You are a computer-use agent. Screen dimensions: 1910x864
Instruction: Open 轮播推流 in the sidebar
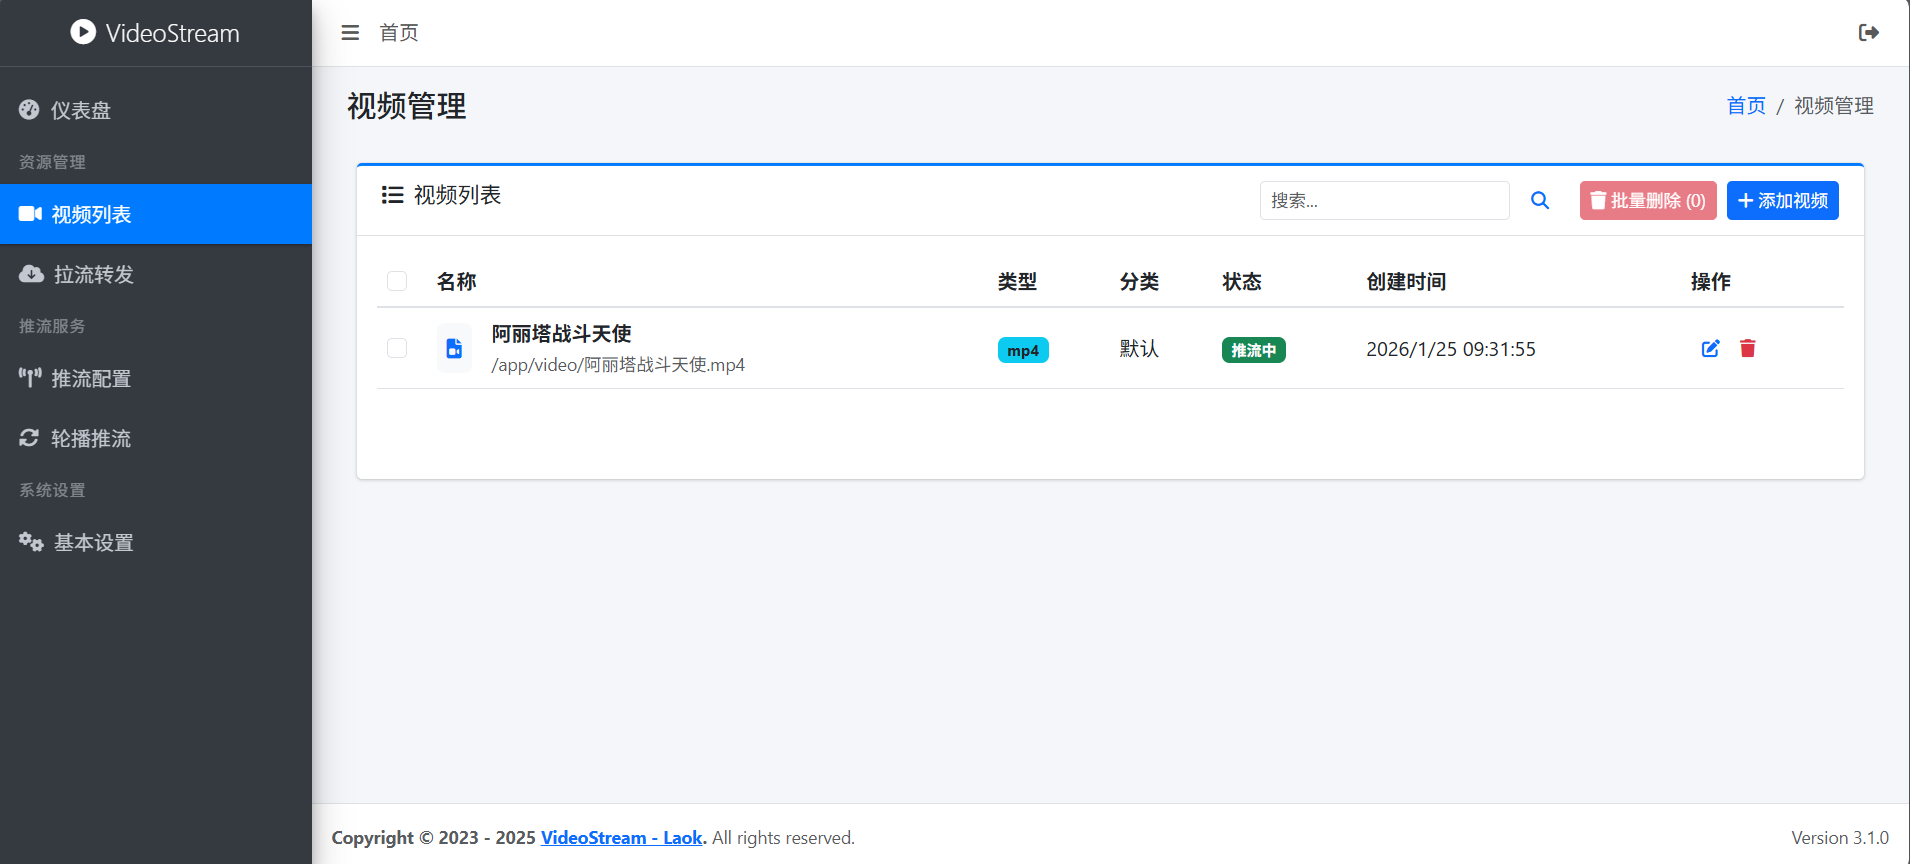156,438
